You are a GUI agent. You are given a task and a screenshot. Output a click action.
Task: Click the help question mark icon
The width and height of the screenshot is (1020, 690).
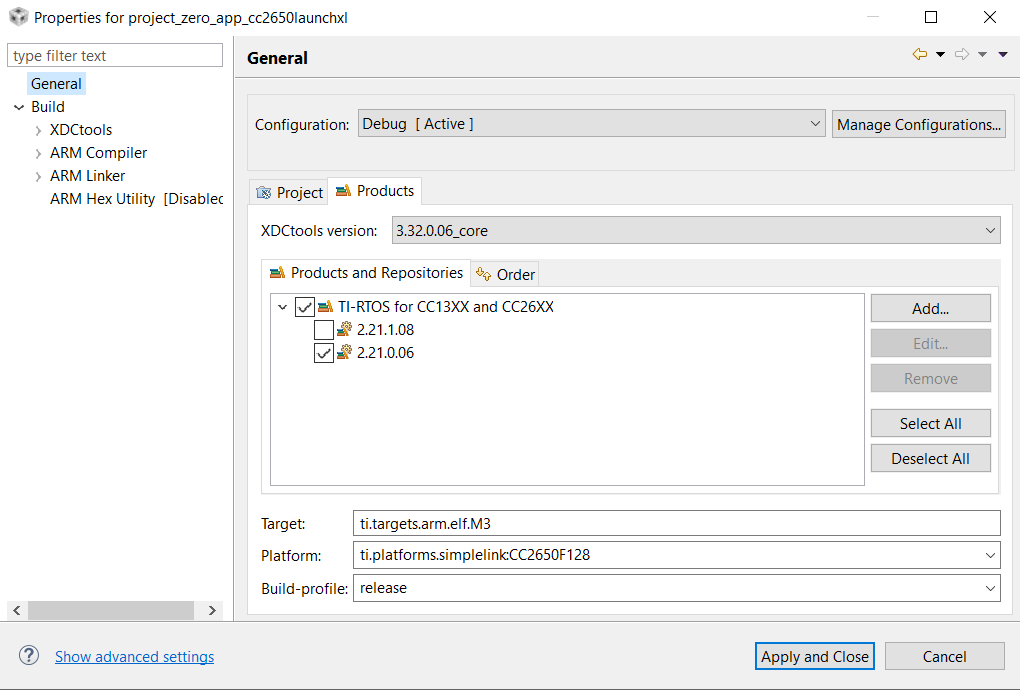[29, 656]
